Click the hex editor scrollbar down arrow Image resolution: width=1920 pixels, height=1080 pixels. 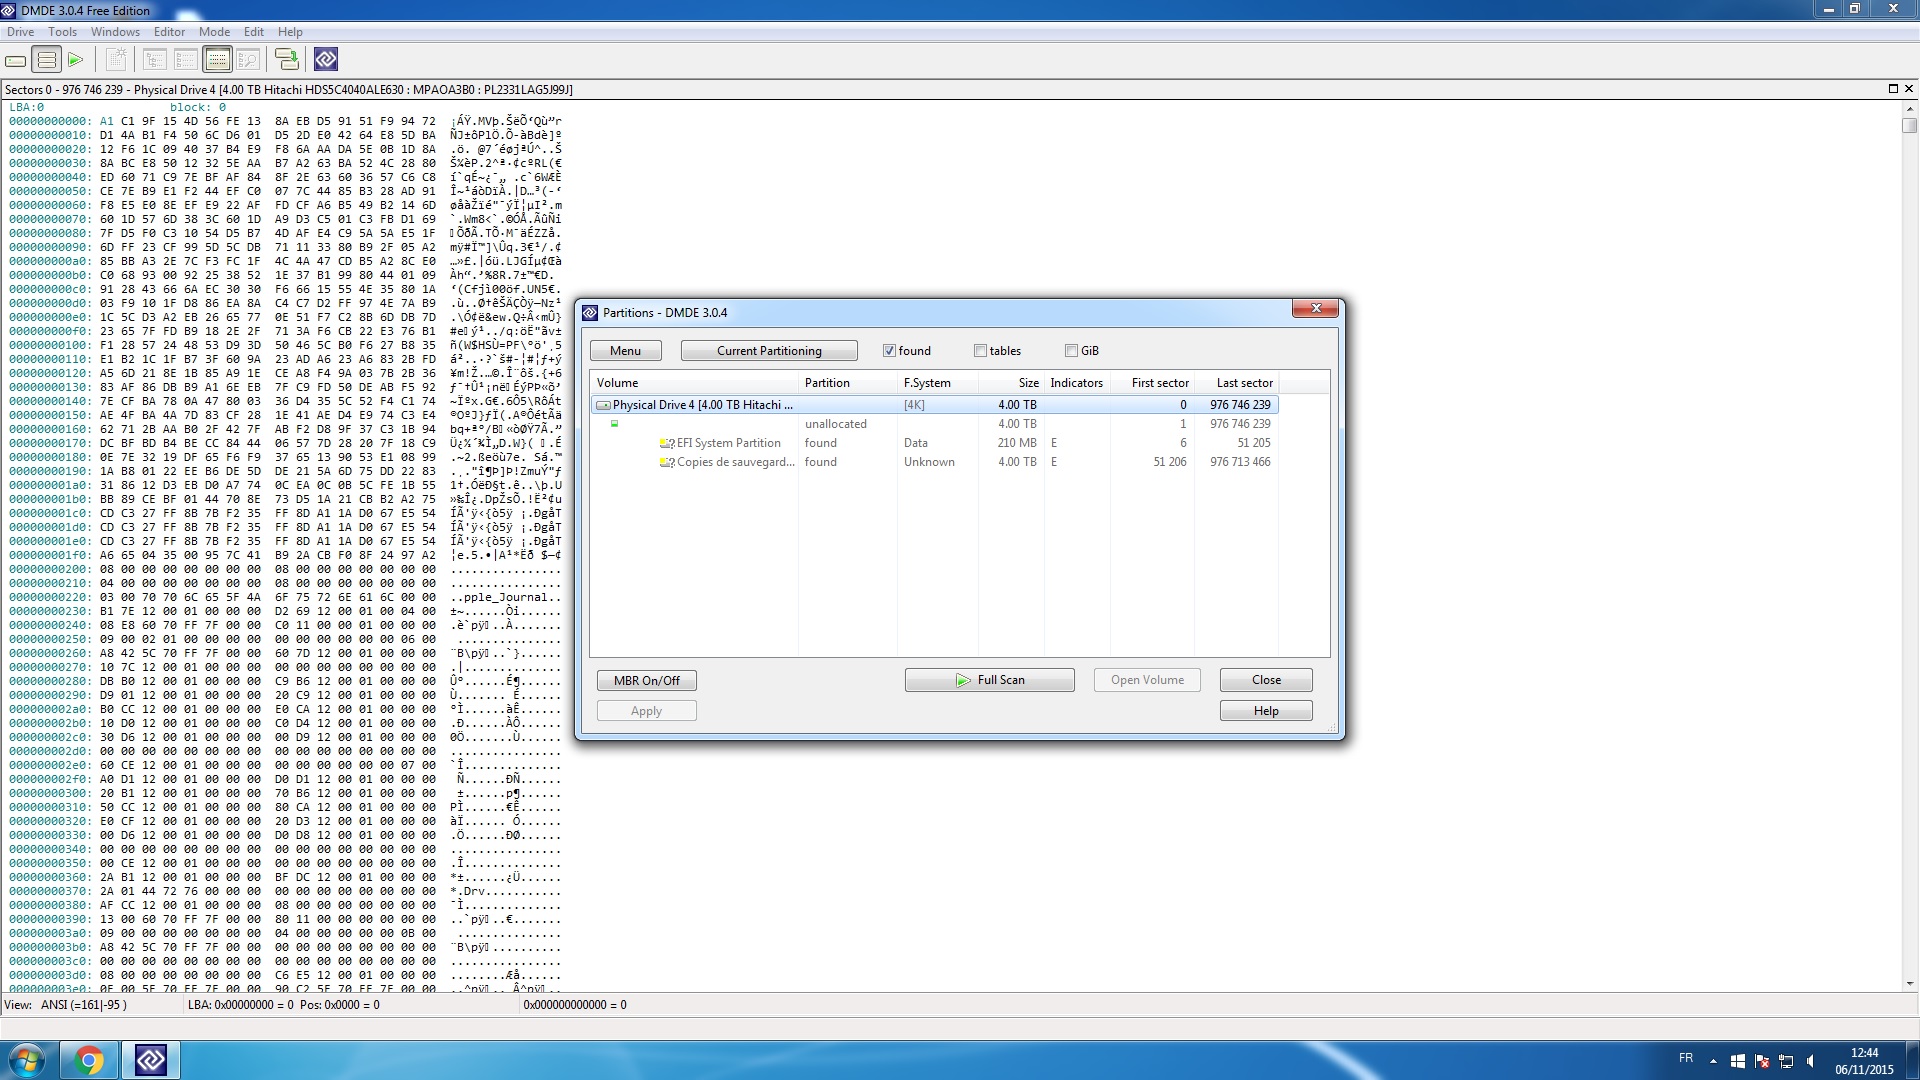point(1910,984)
